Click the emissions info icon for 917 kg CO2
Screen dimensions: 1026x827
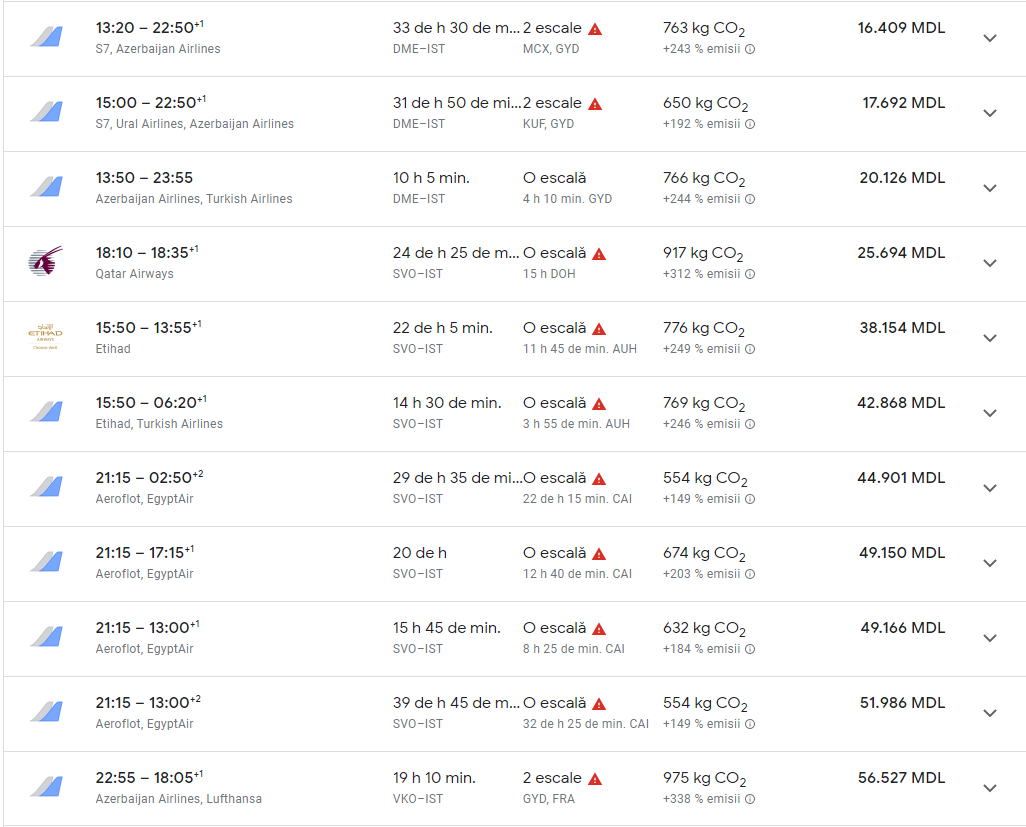[x=750, y=274]
